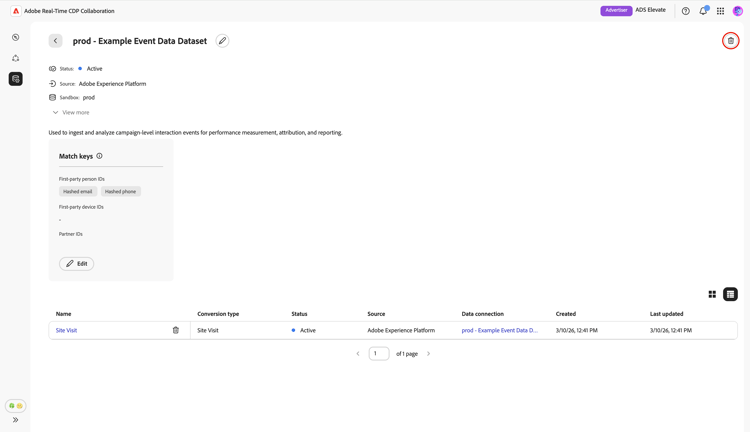Show Match keys info tooltip icon

pyautogui.click(x=99, y=156)
